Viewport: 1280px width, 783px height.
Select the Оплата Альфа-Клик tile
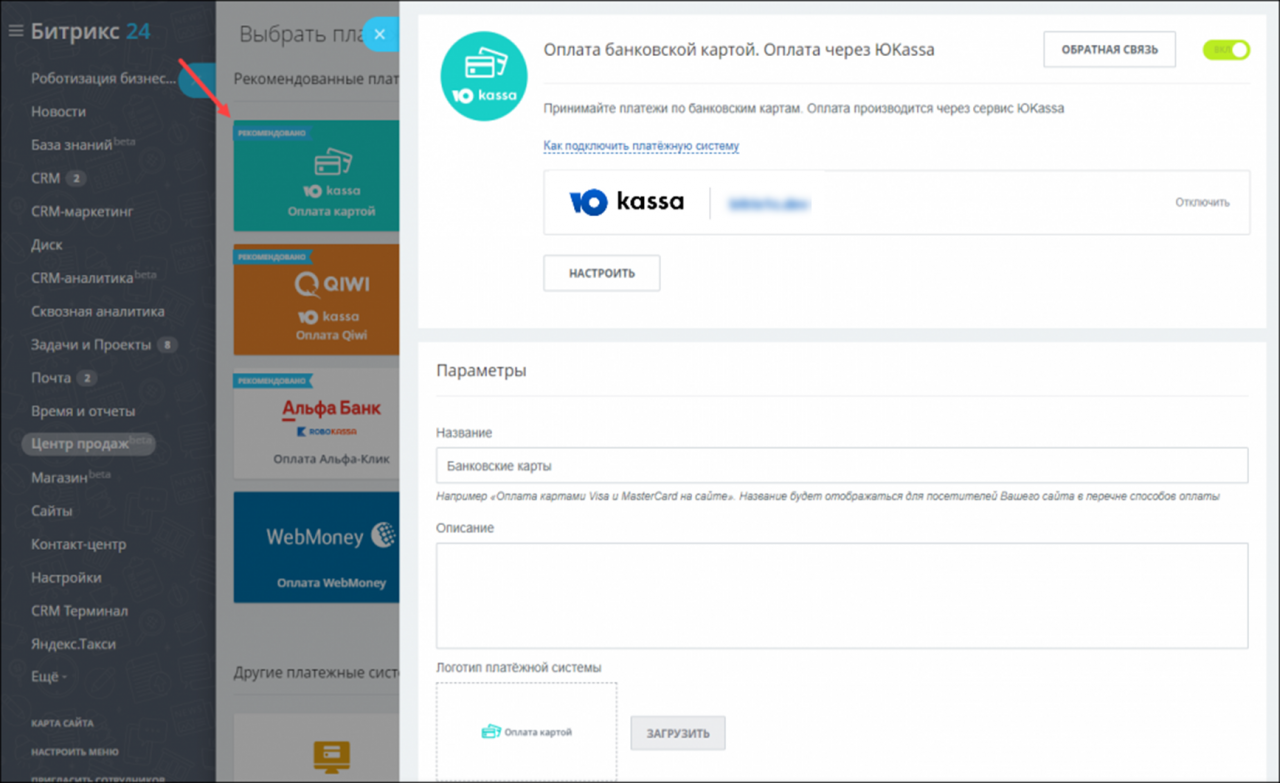[x=316, y=424]
